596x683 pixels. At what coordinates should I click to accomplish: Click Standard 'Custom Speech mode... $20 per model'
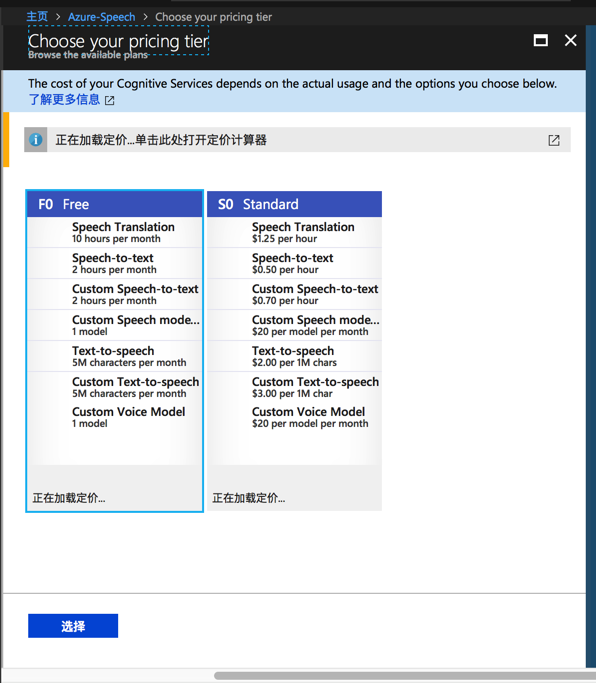click(x=295, y=325)
